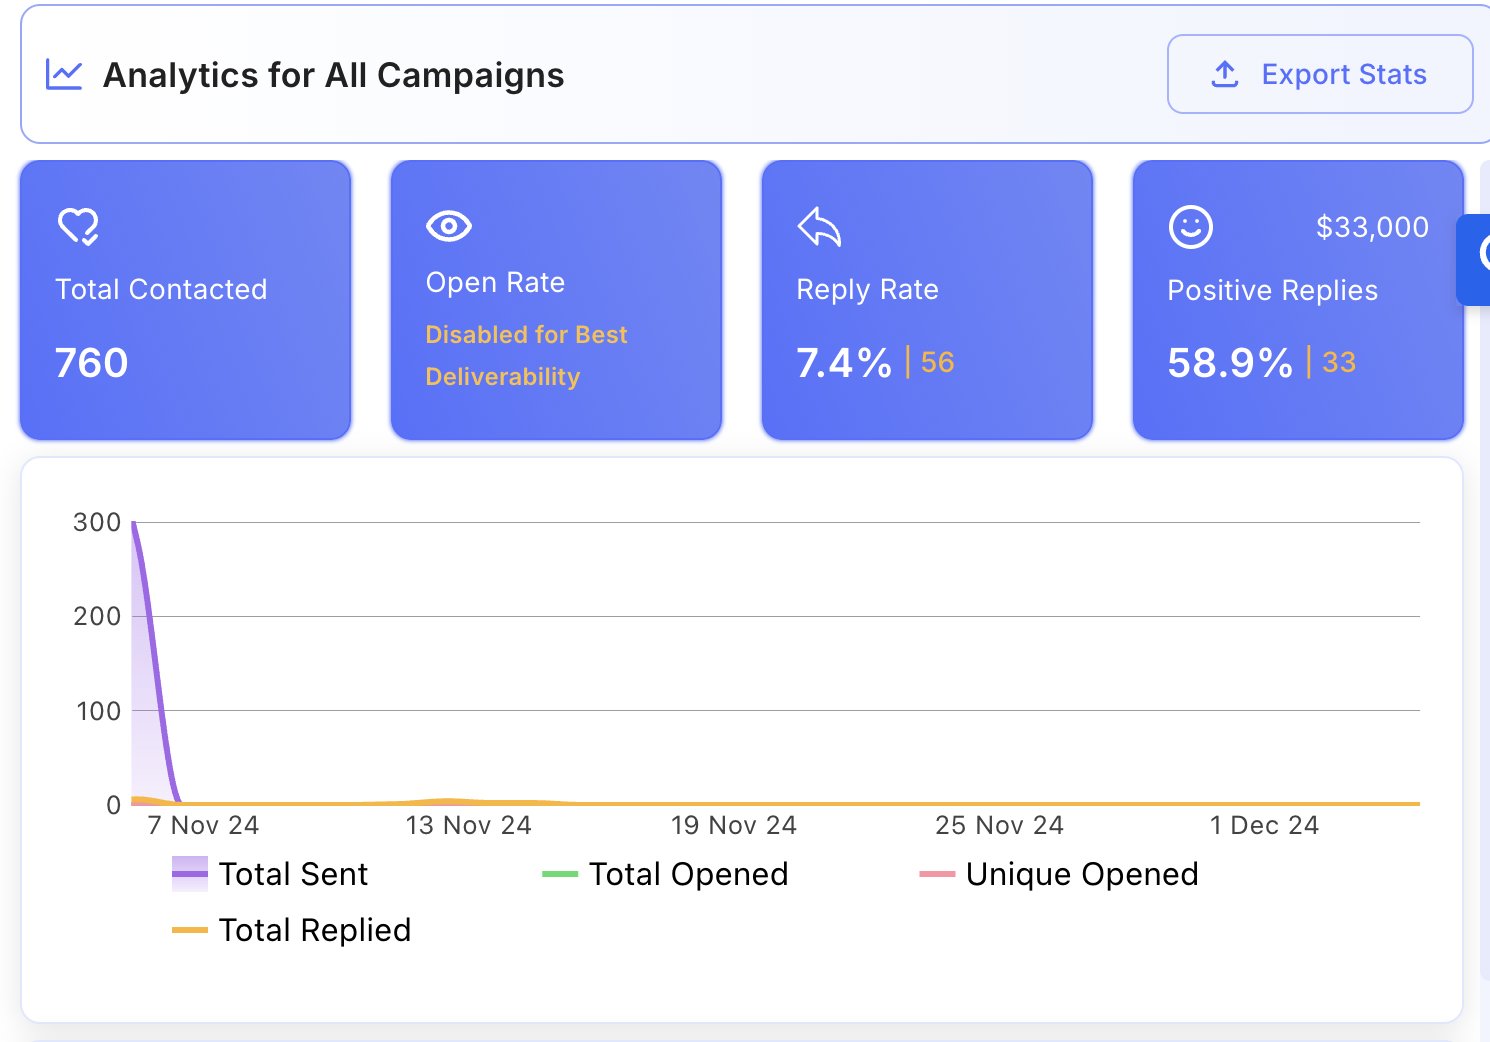Click the upload icon in Export Stats
Screen dimensions: 1490x1042
(1224, 75)
